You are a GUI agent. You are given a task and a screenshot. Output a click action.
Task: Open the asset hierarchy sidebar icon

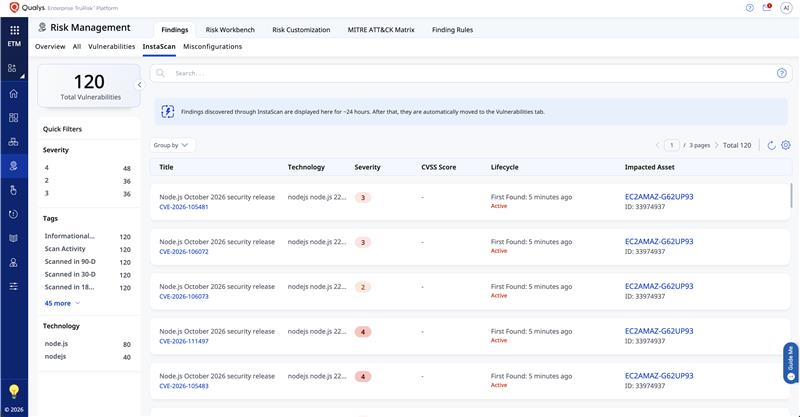pyautogui.click(x=14, y=142)
